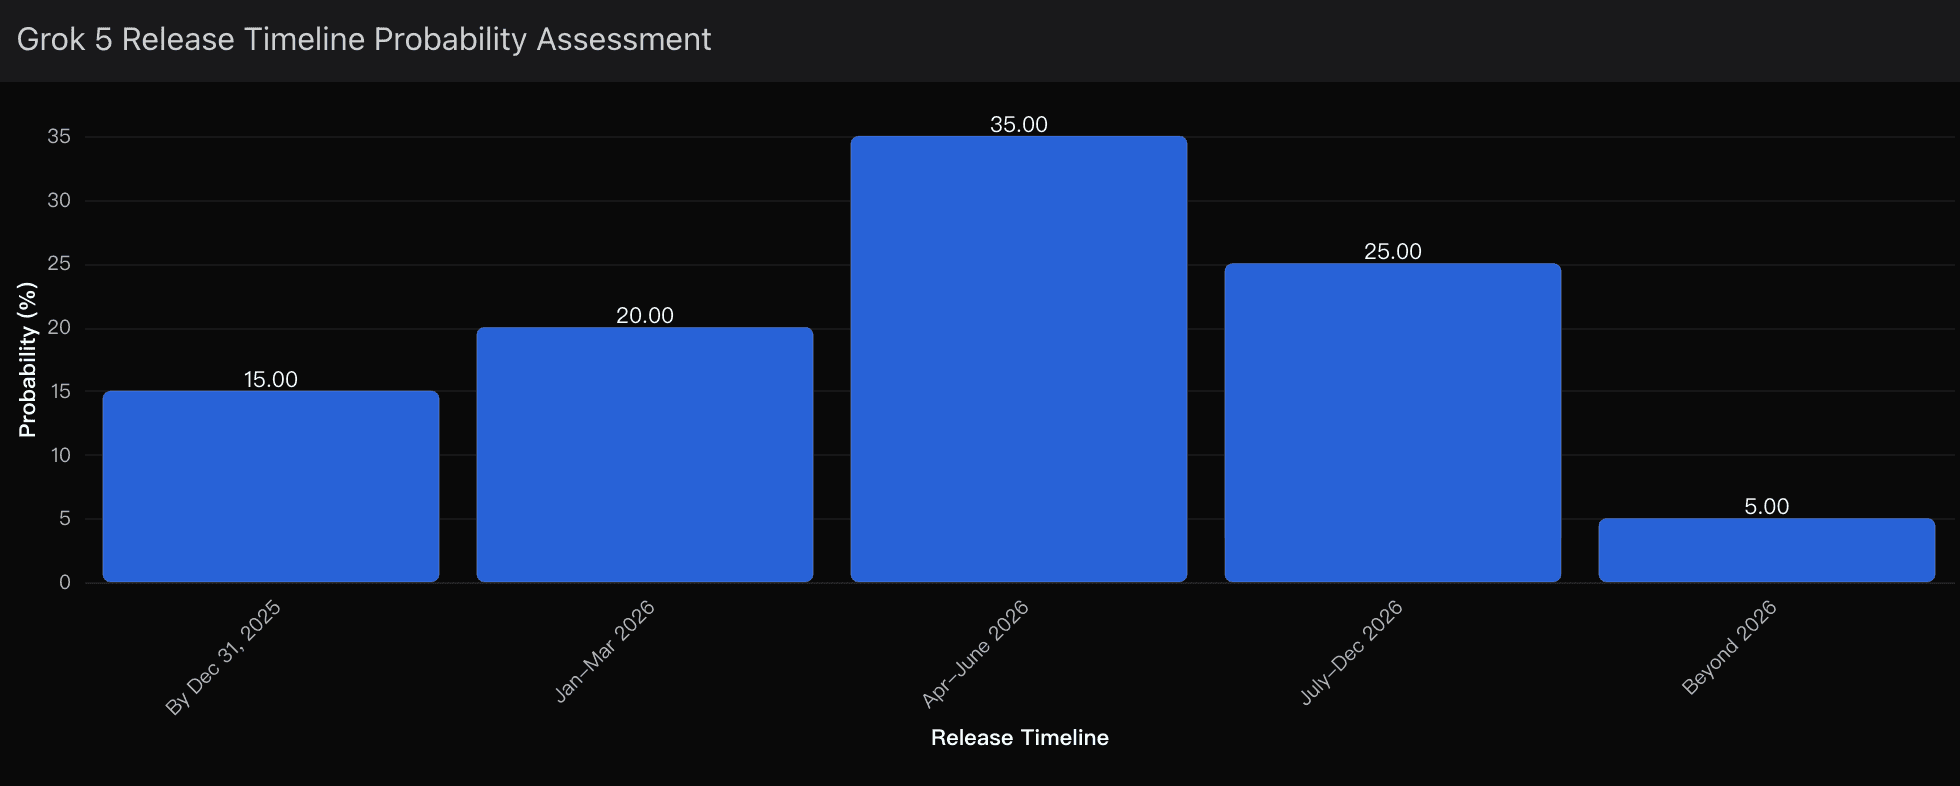
Task: Click the 35.00 value label
Action: click(x=1019, y=124)
